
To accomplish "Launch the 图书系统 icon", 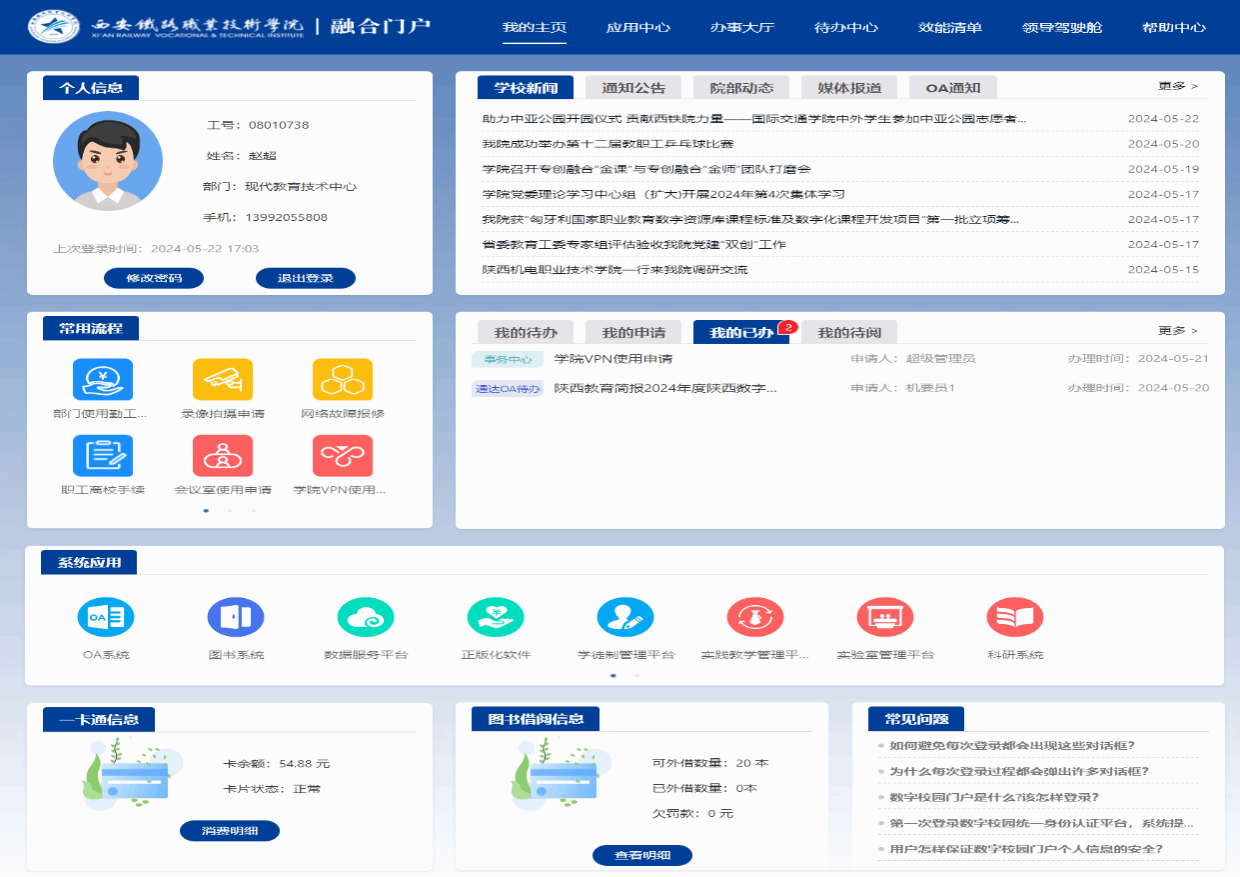I will [236, 617].
